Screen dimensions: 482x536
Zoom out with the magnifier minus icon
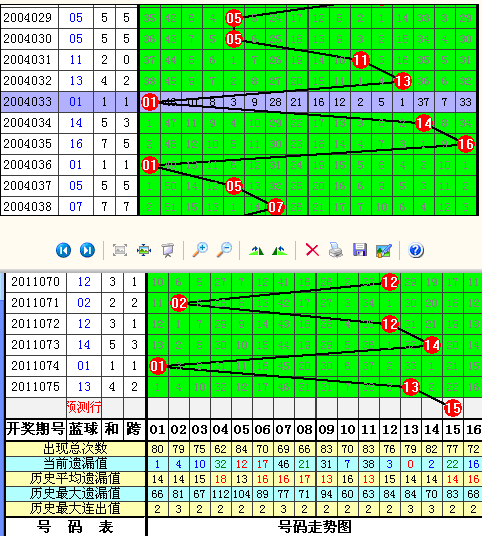click(x=225, y=250)
